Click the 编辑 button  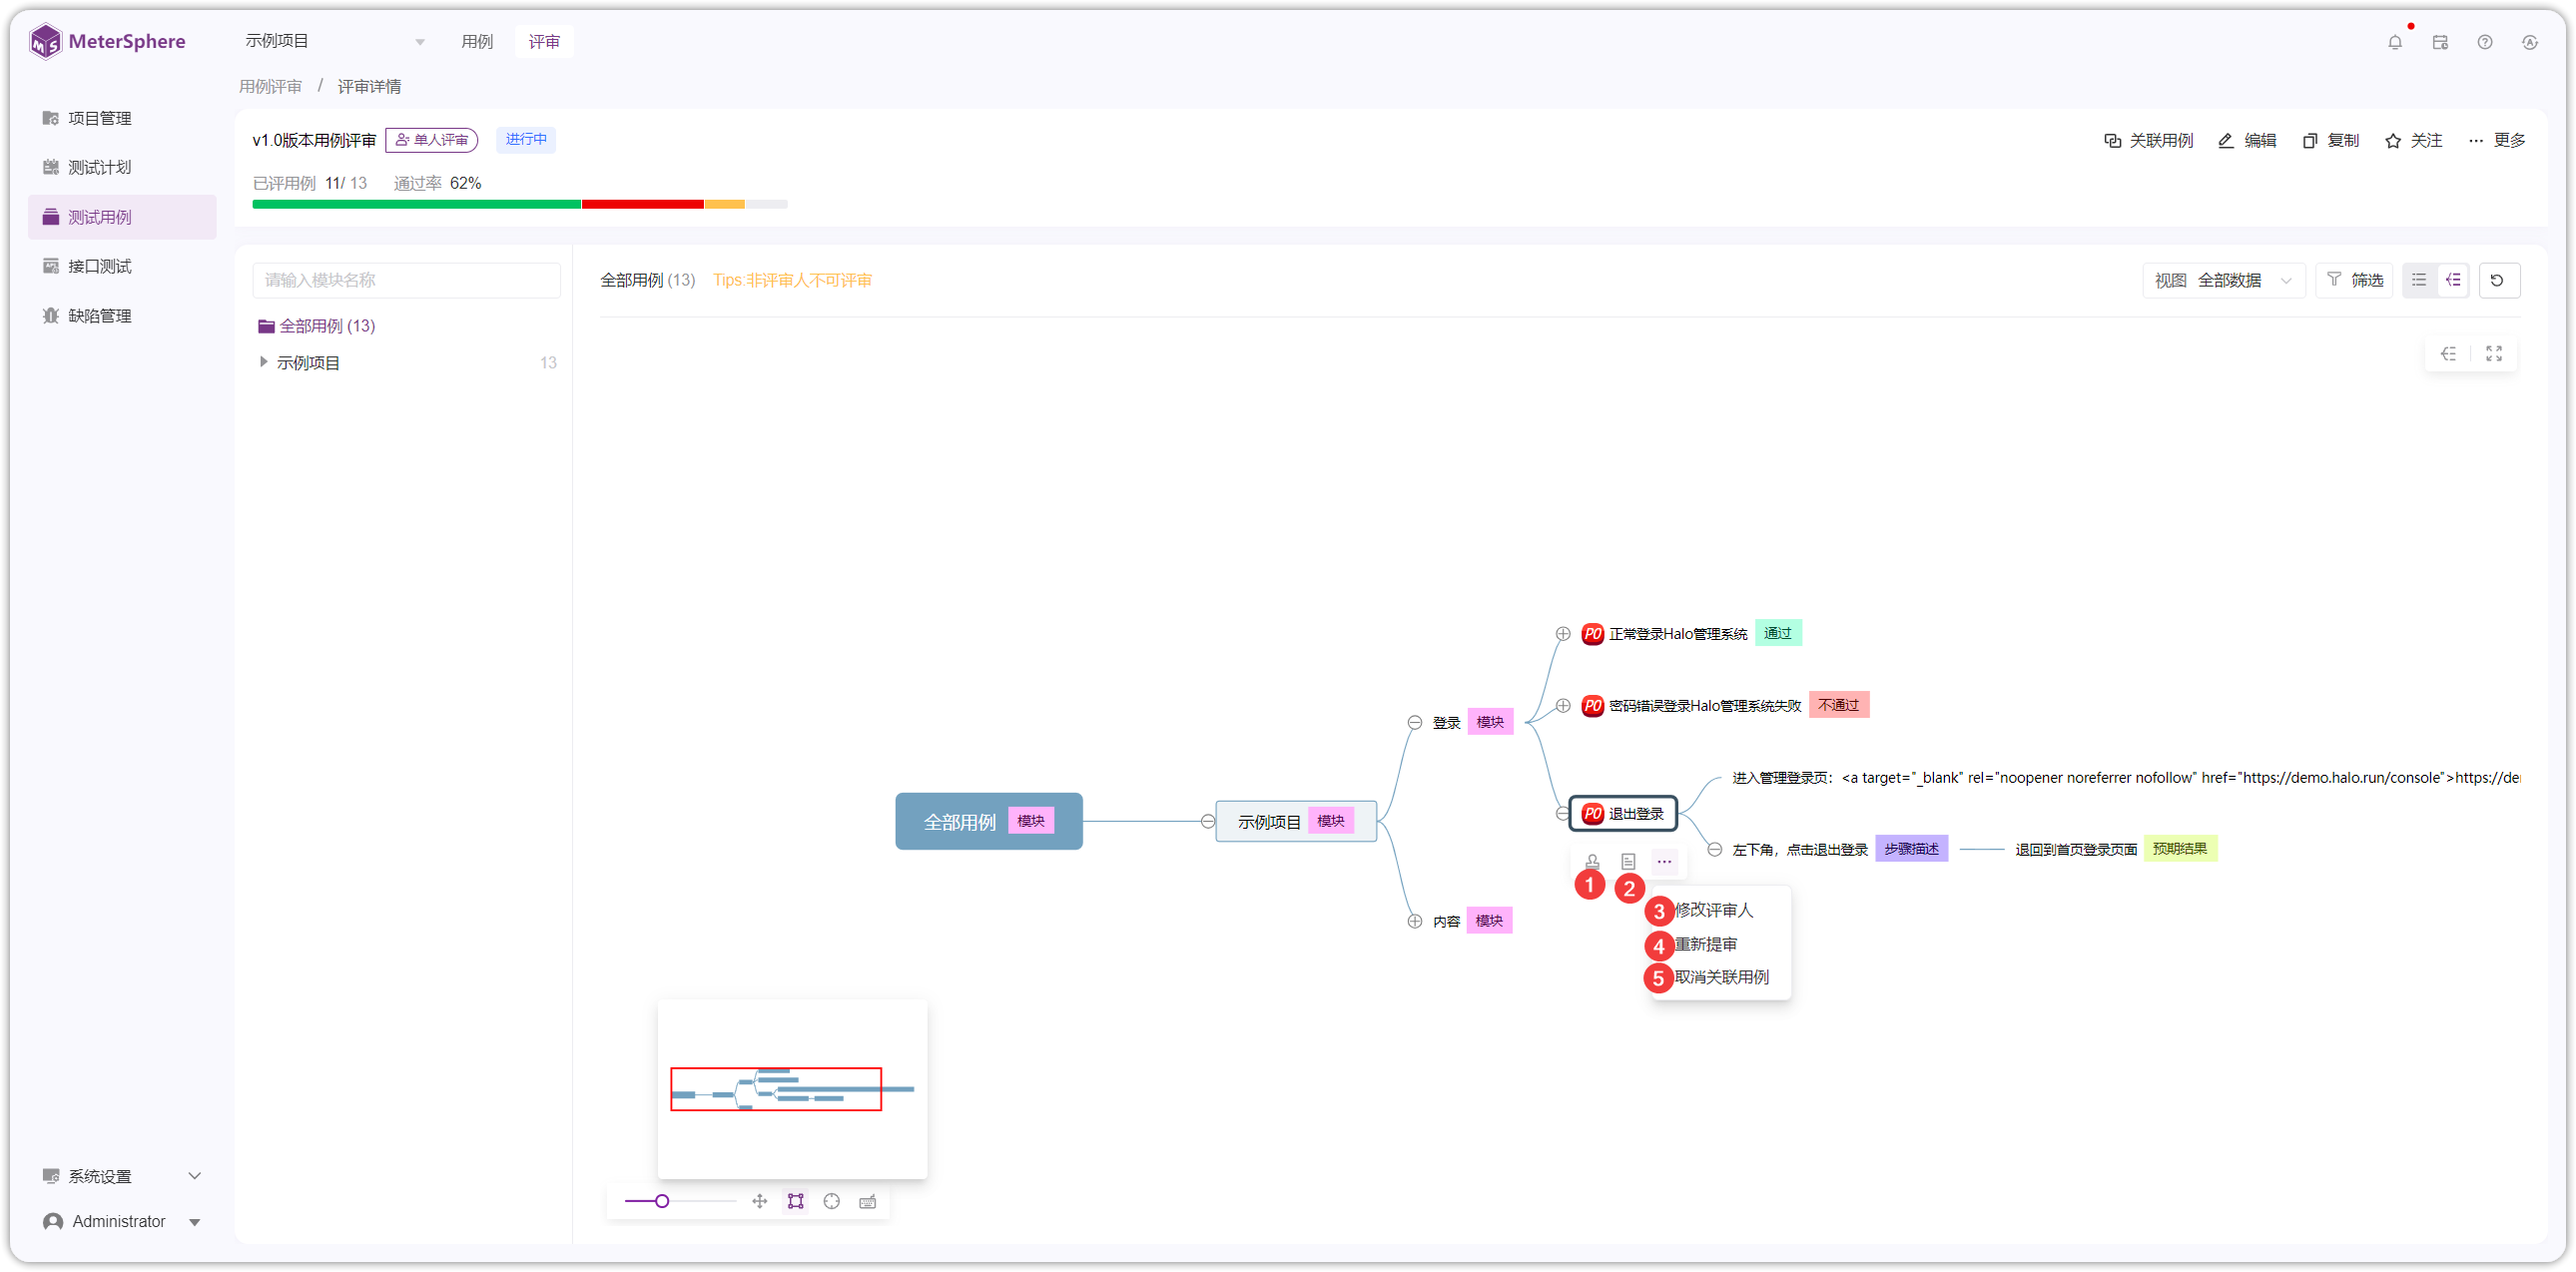(2246, 140)
